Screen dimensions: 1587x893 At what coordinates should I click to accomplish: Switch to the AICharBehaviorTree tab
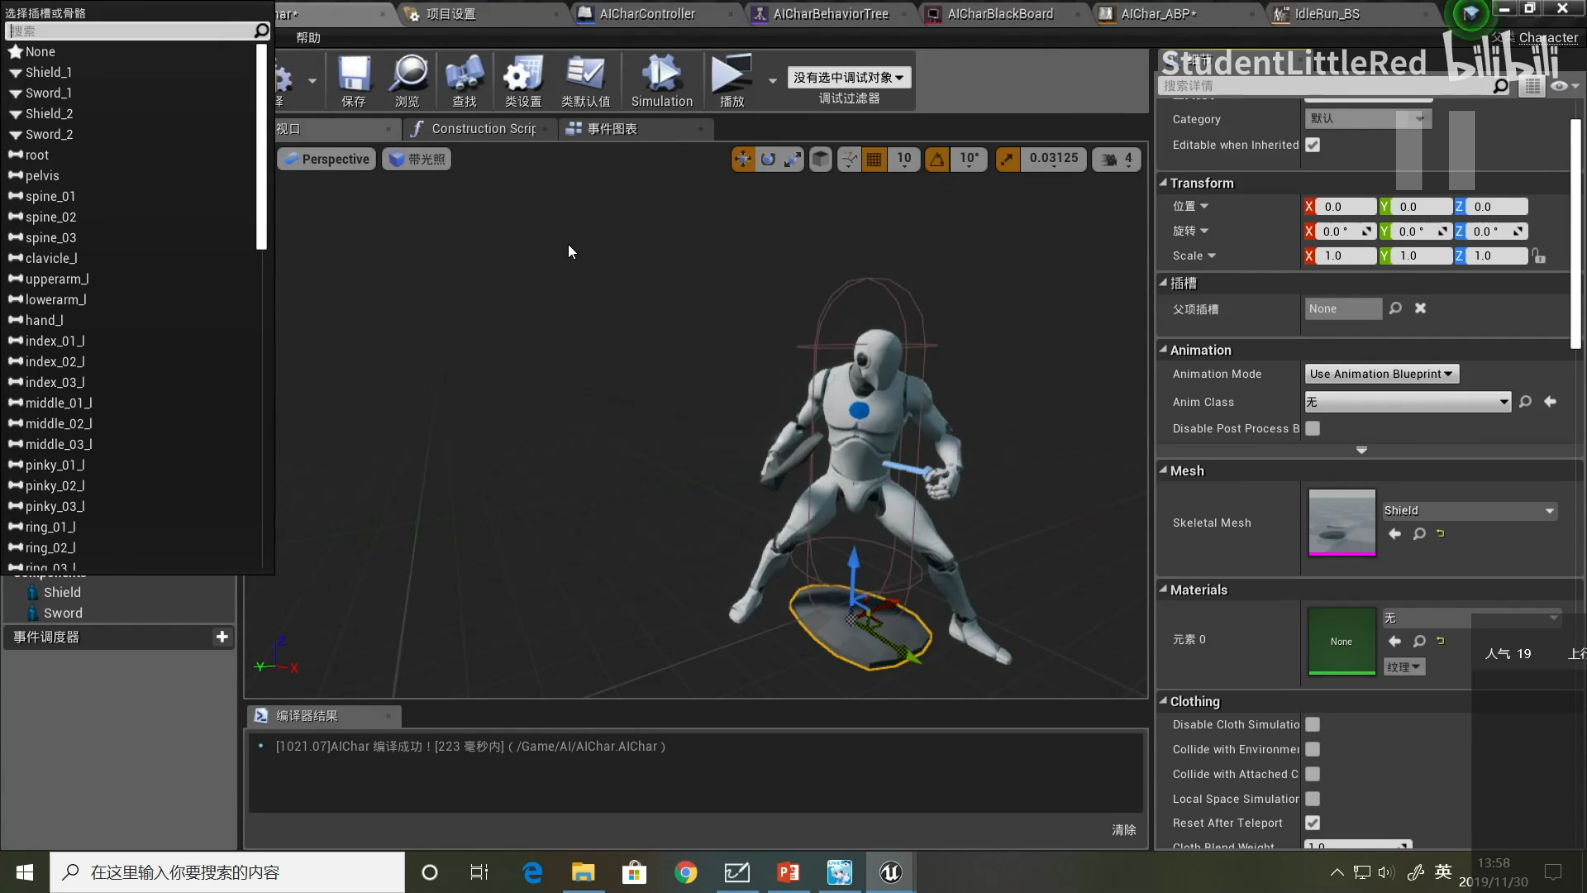click(831, 14)
